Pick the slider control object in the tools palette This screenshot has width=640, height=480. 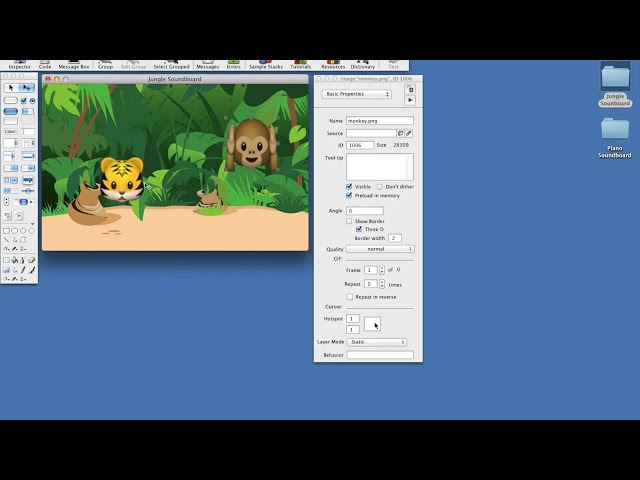28,191
